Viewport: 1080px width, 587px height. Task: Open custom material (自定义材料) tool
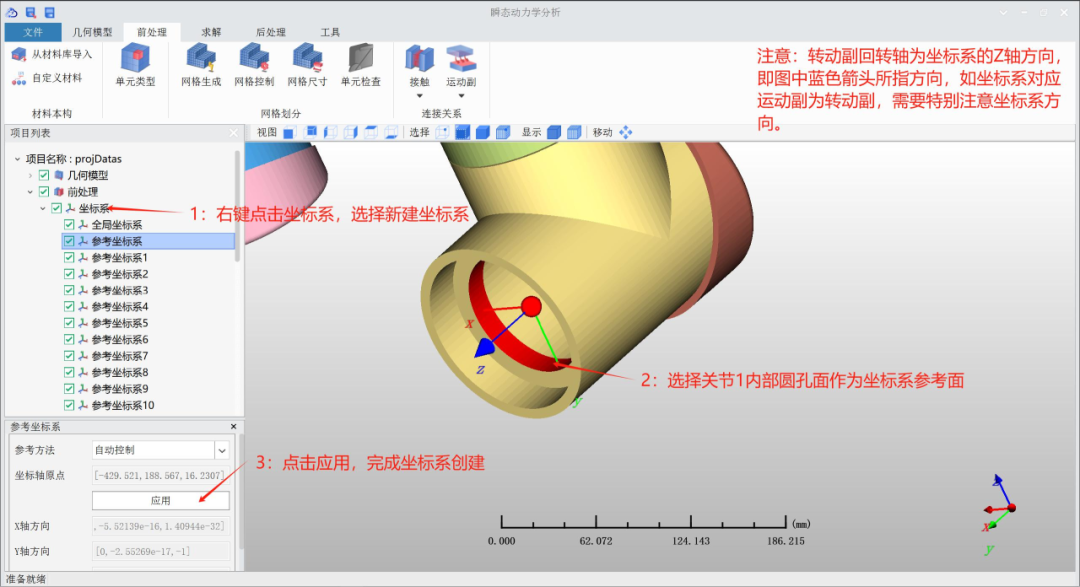pos(47,79)
